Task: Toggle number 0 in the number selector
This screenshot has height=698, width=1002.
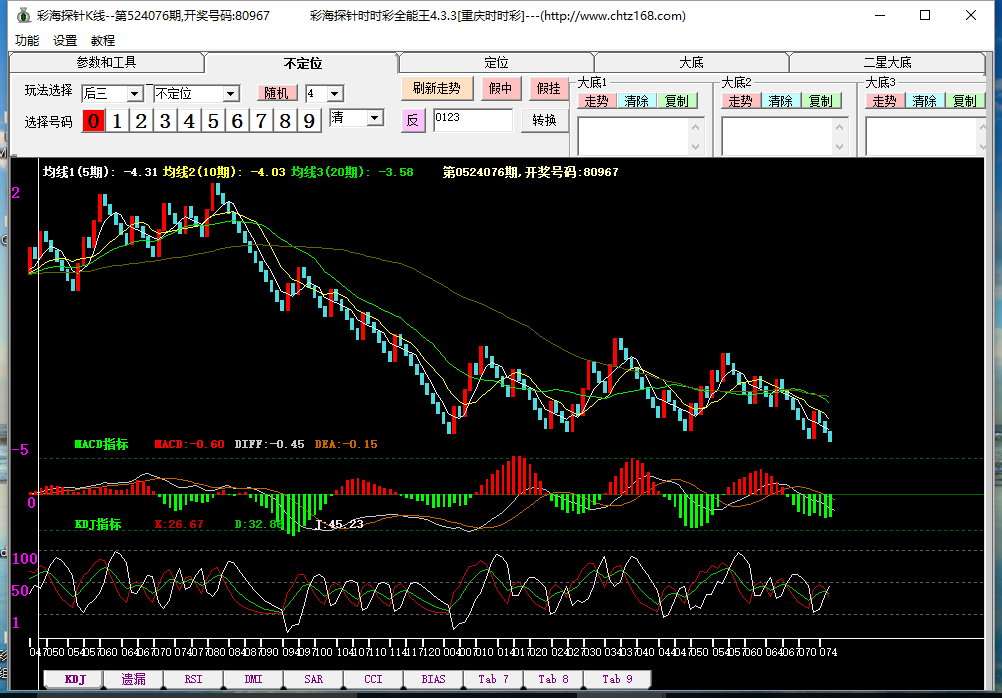Action: pos(93,121)
